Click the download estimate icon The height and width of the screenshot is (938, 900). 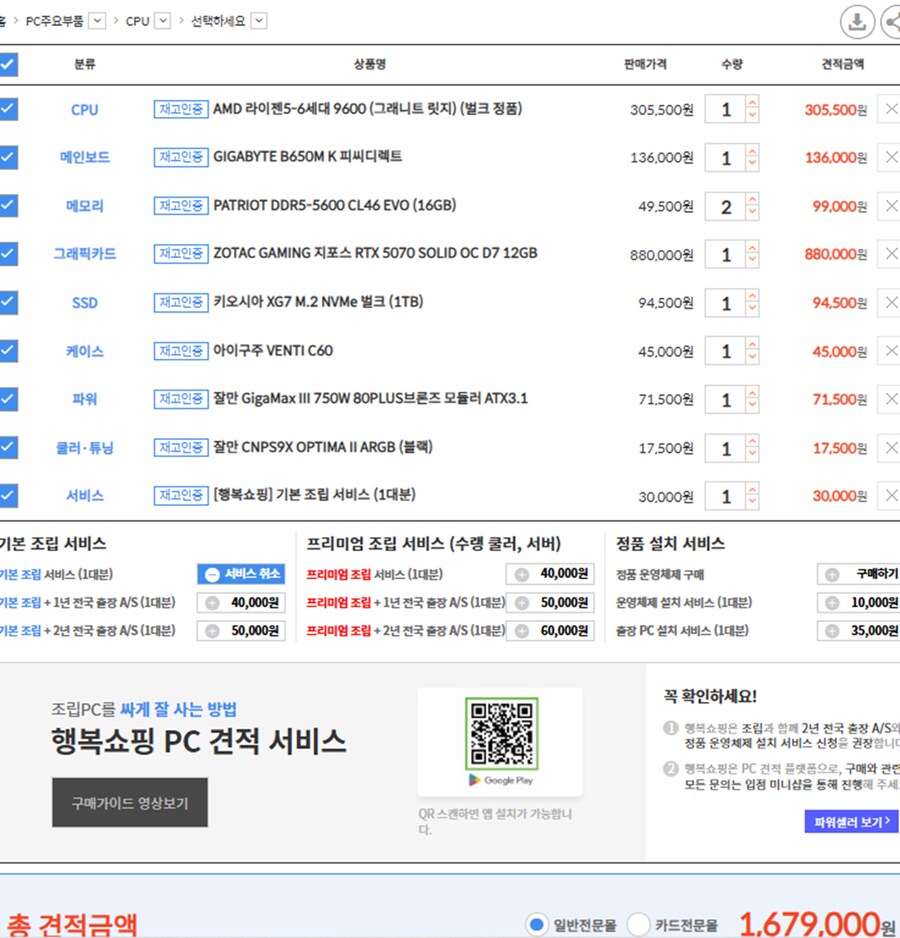point(857,22)
